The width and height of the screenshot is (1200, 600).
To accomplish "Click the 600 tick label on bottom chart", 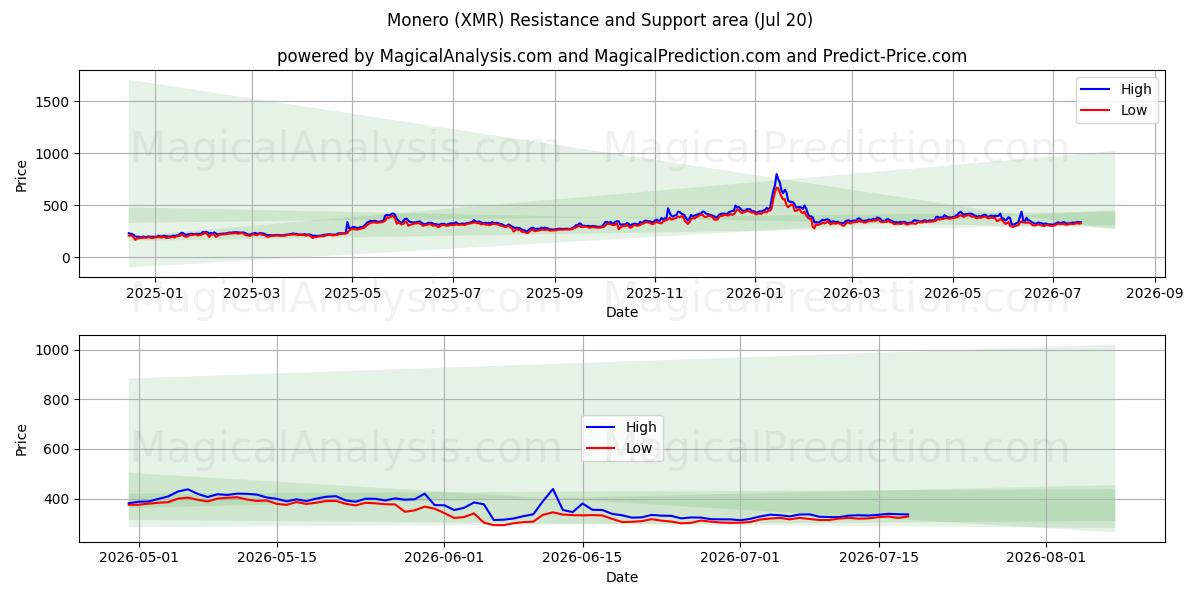I will tap(58, 450).
